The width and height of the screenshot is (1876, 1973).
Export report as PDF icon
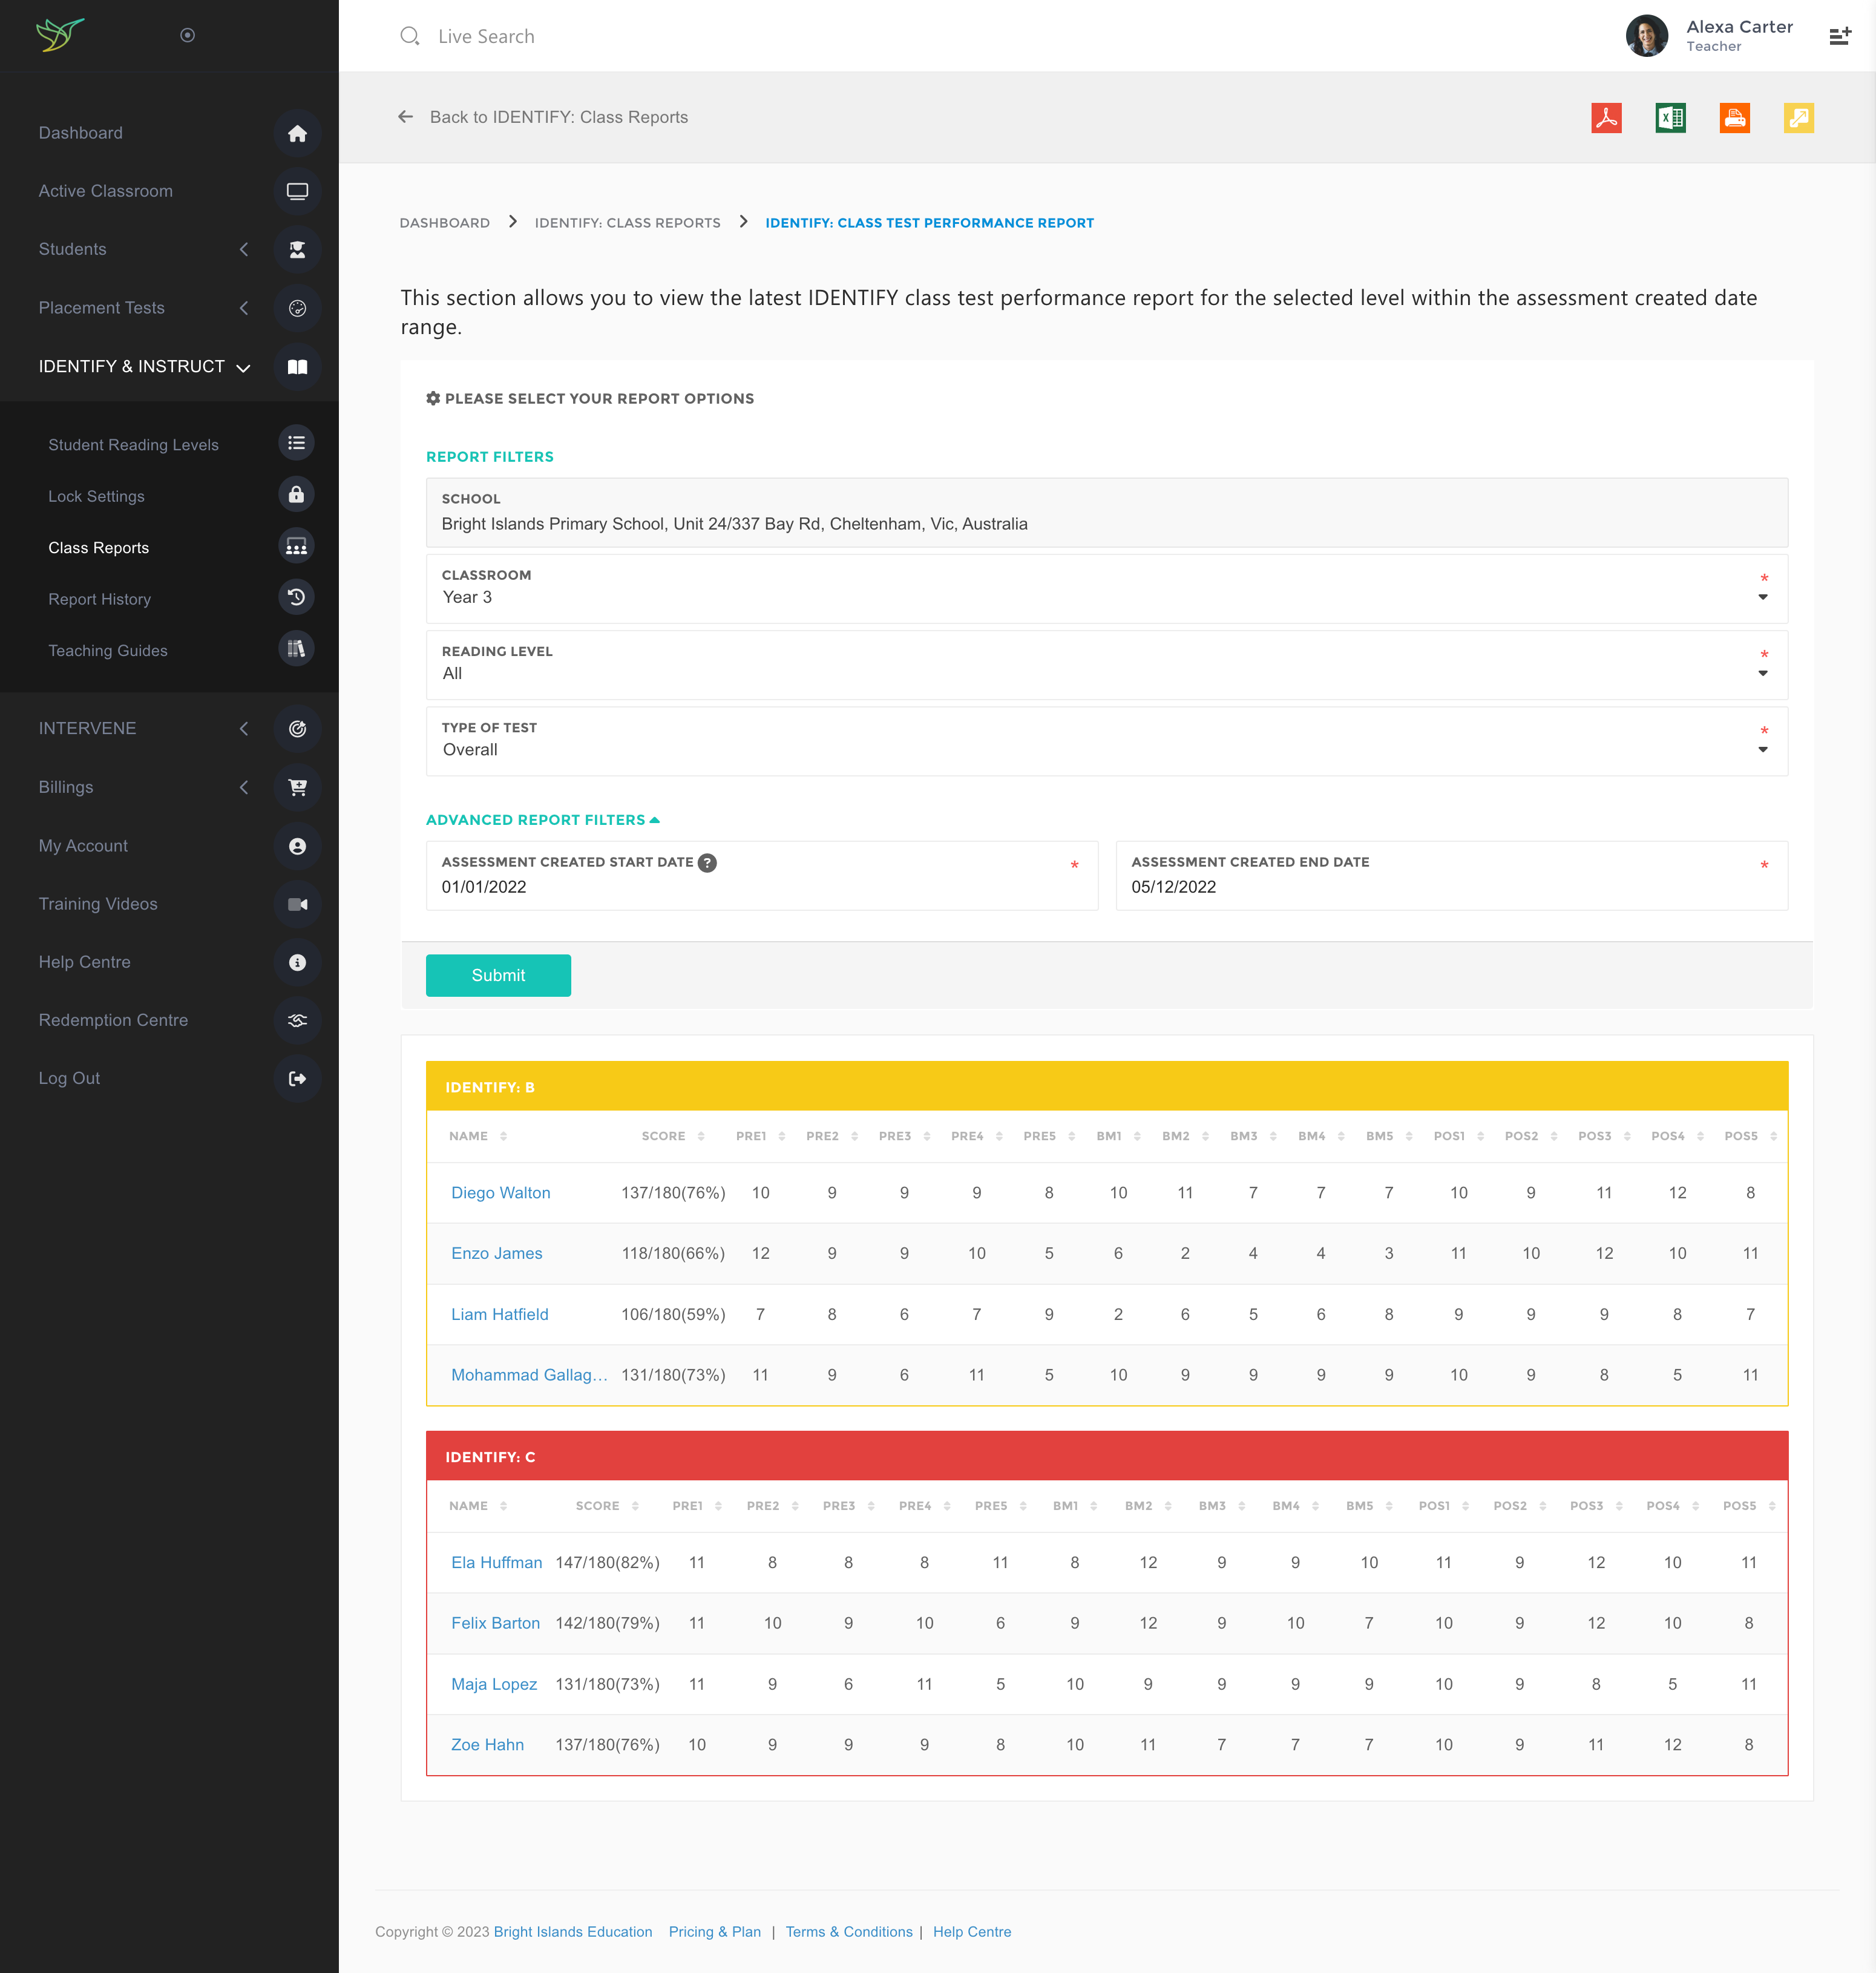pyautogui.click(x=1606, y=118)
